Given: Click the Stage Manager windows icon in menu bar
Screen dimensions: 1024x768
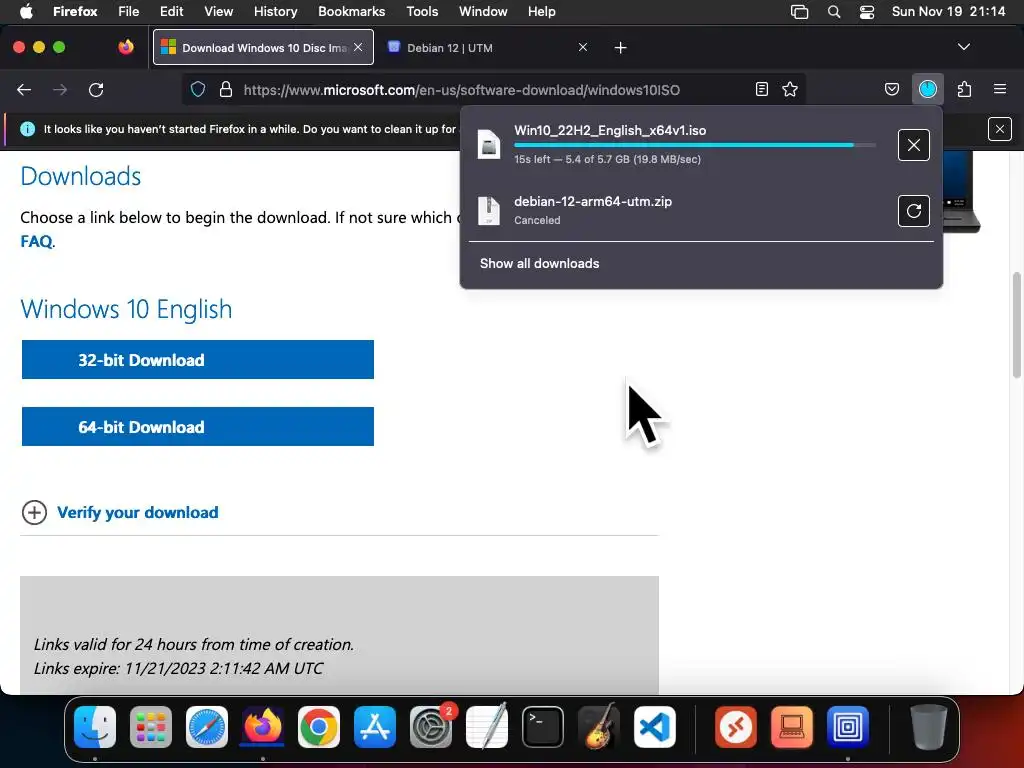Looking at the screenshot, I should click(799, 12).
